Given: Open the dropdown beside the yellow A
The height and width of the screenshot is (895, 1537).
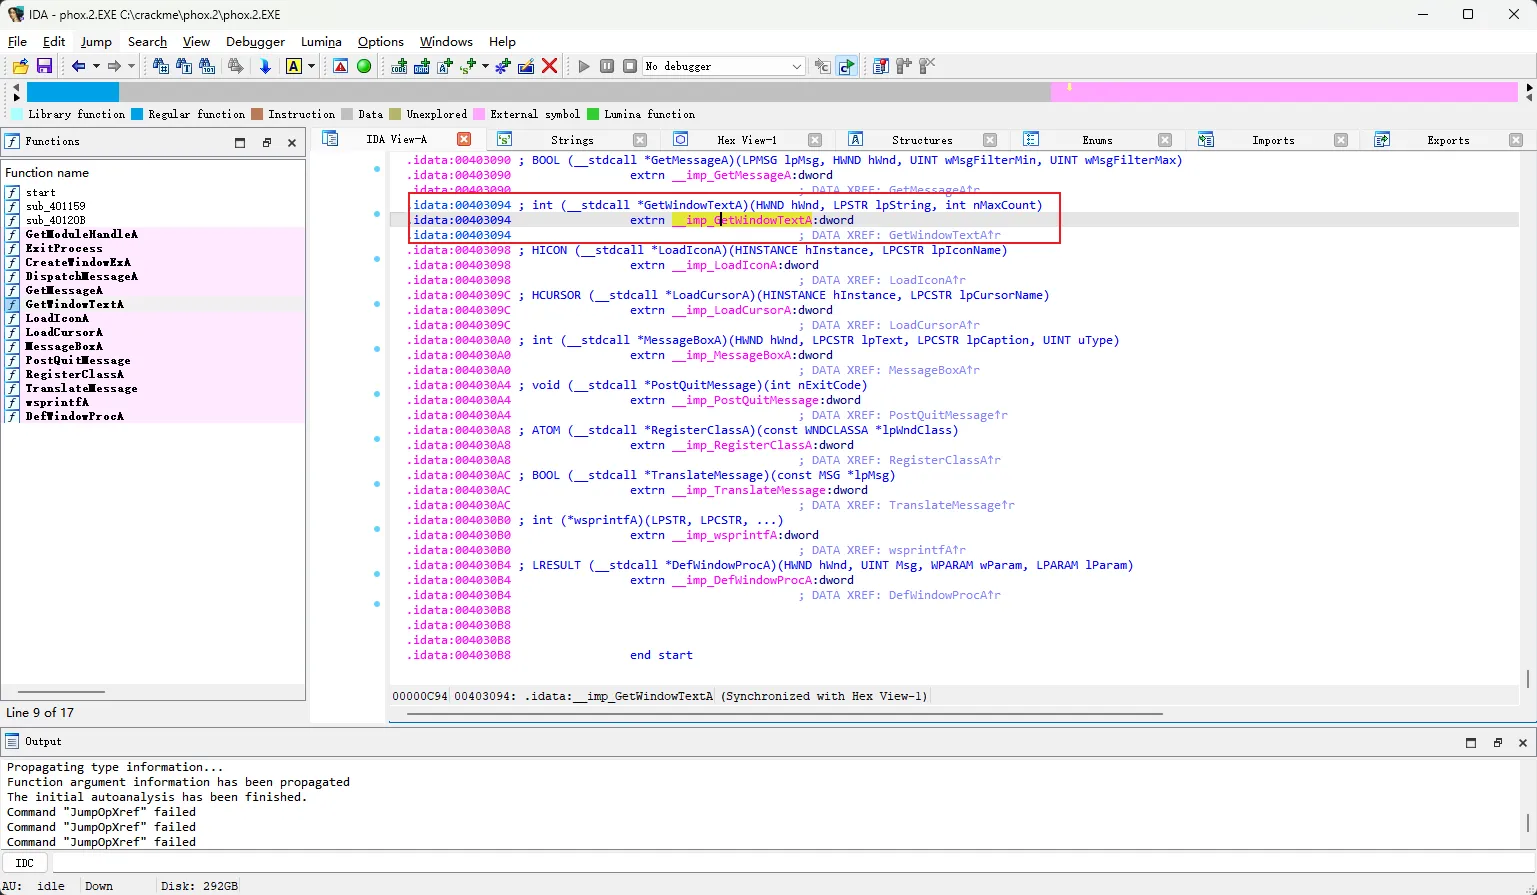Looking at the screenshot, I should (x=311, y=66).
